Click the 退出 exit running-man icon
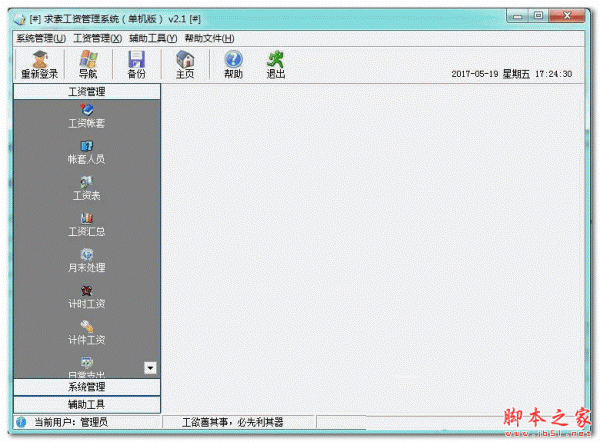600x442 pixels. [276, 64]
